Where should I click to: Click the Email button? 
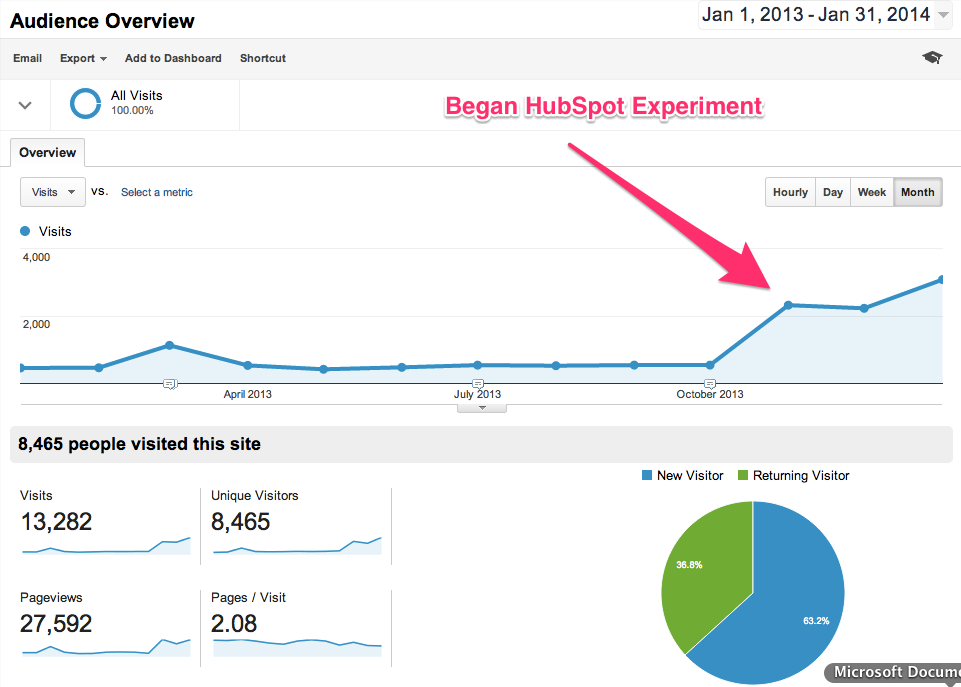click(28, 58)
